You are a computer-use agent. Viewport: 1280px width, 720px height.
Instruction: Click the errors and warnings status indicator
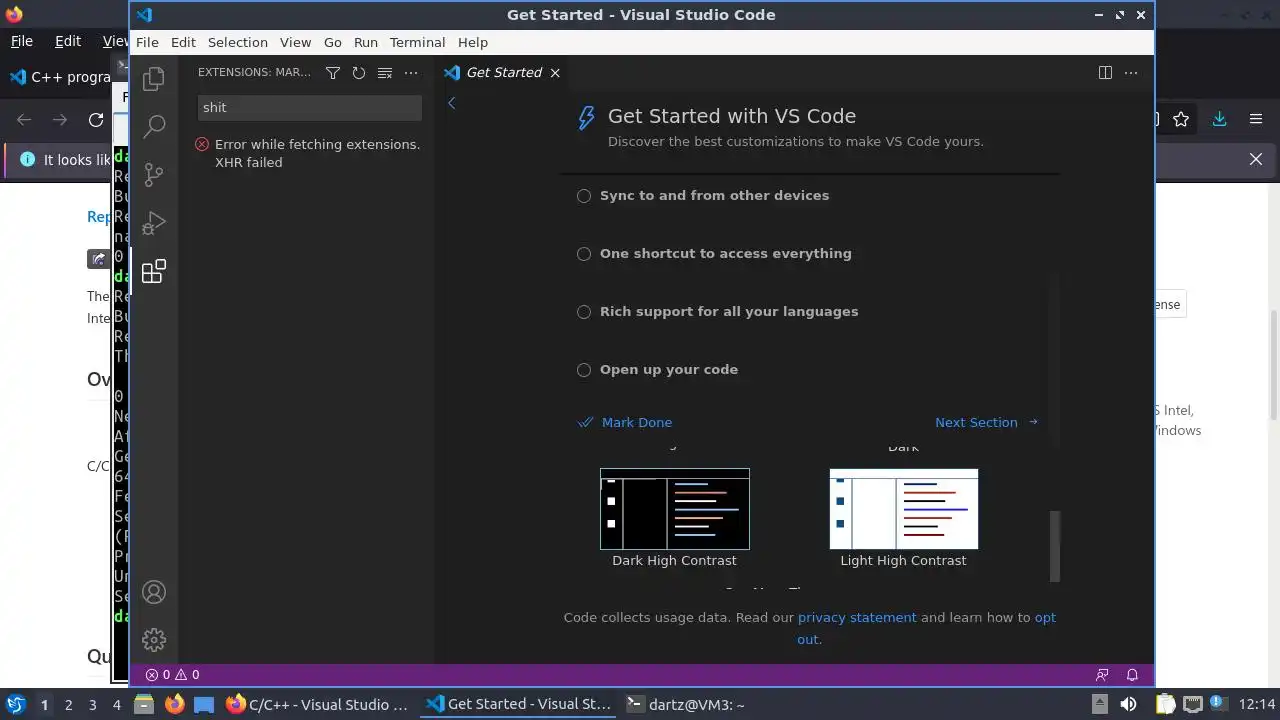[x=172, y=674]
